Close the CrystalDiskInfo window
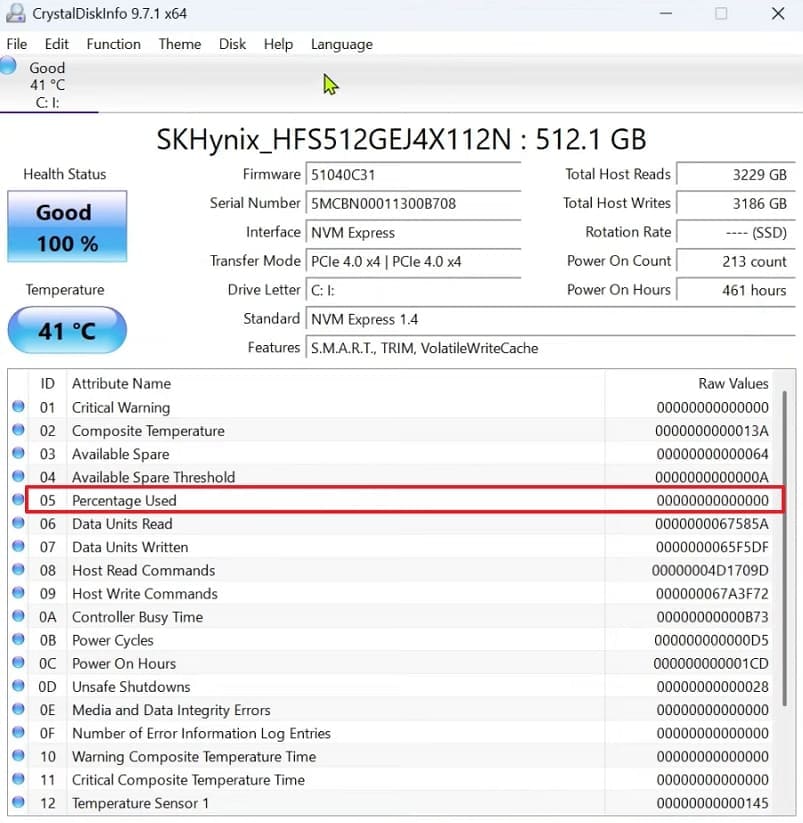803x823 pixels. [778, 13]
